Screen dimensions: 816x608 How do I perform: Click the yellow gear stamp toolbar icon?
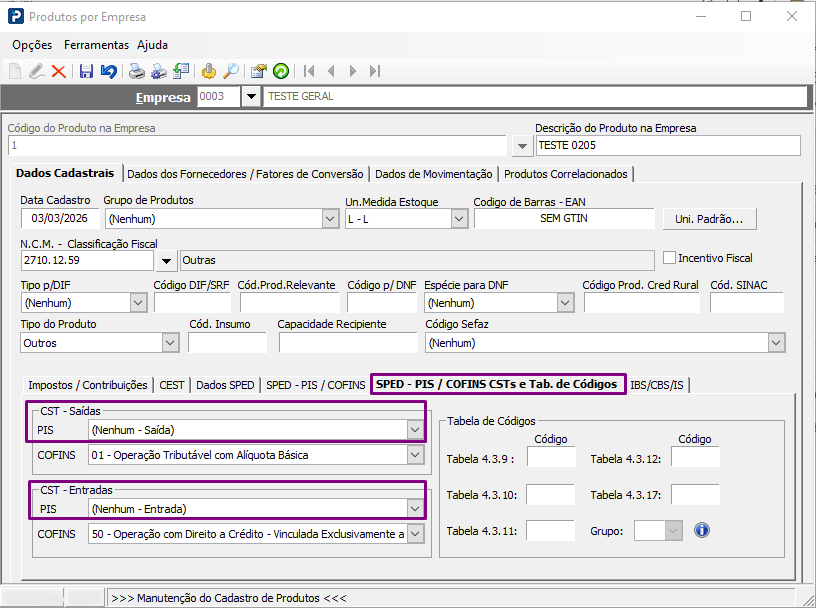pyautogui.click(x=209, y=71)
